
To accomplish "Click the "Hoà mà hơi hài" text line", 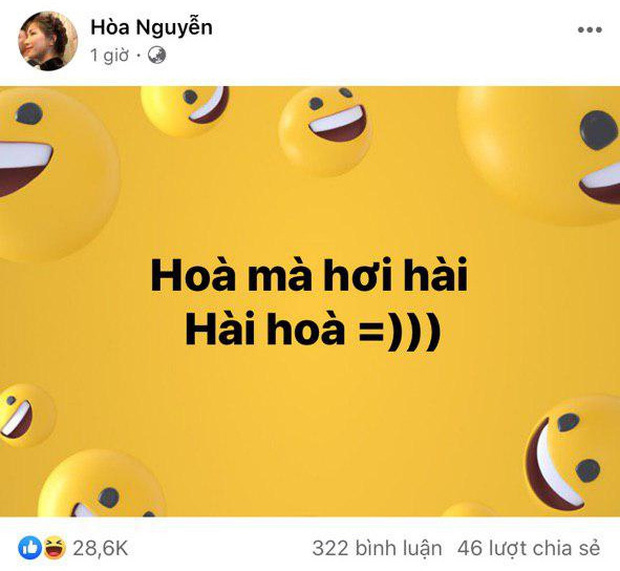I will pos(309,275).
